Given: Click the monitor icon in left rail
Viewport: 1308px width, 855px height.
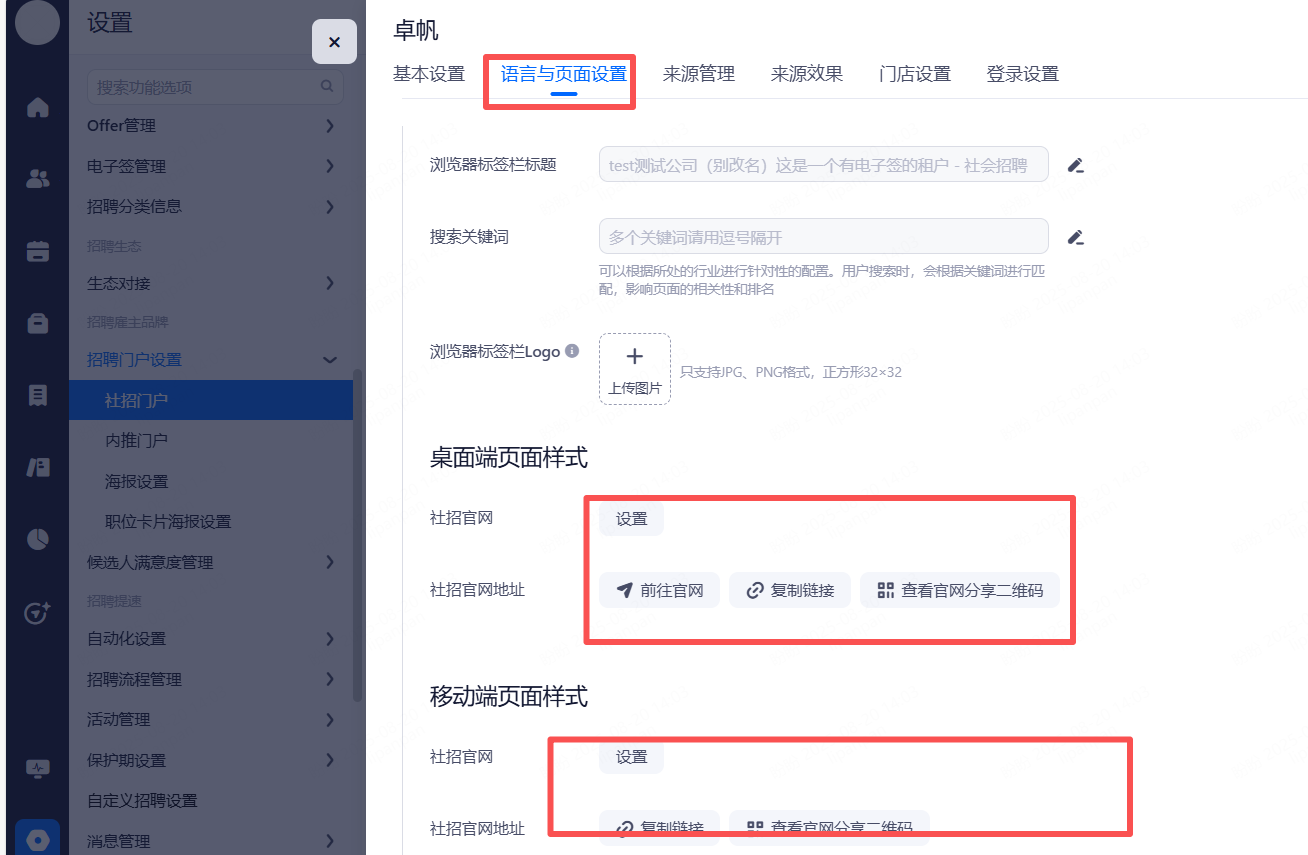Looking at the screenshot, I should pos(38,768).
